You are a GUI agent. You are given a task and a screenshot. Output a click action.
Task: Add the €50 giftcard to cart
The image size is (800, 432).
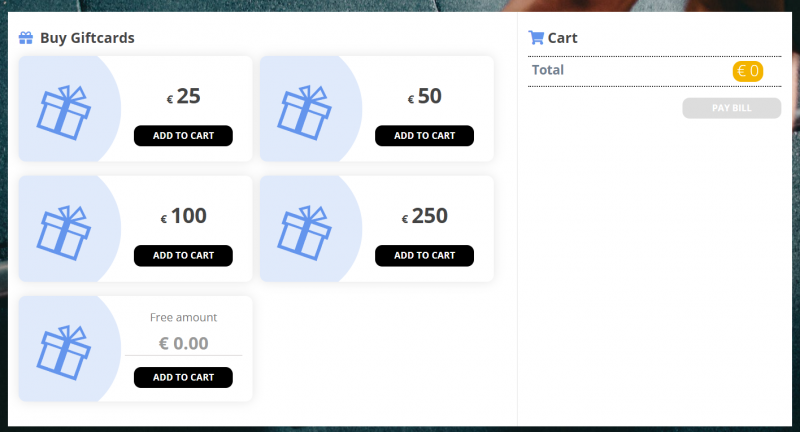[424, 136]
